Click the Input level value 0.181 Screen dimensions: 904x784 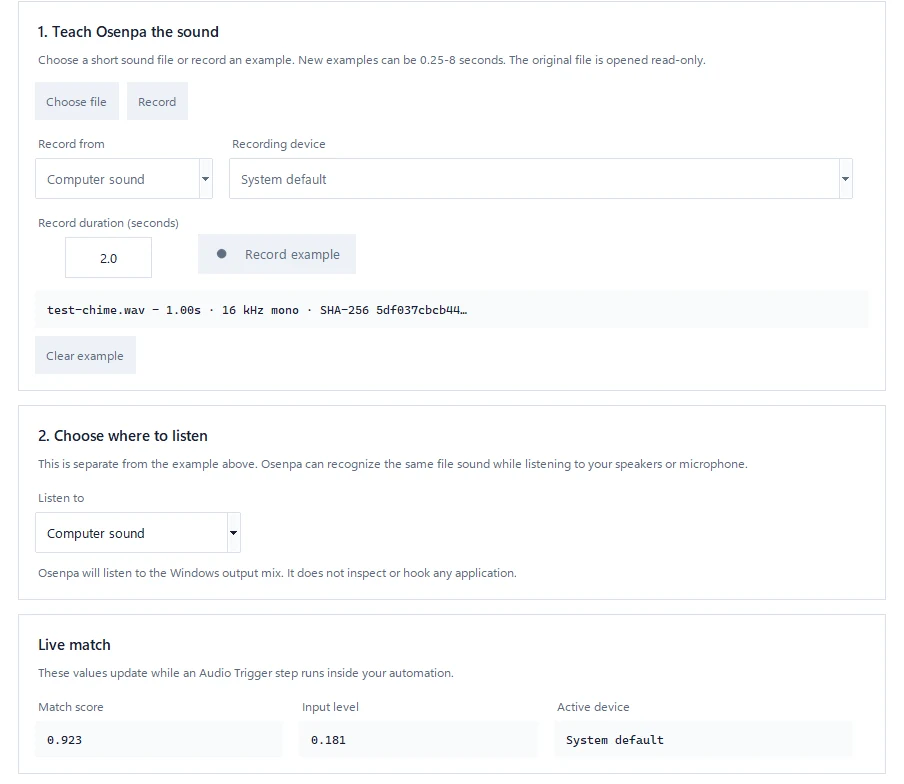coord(418,740)
